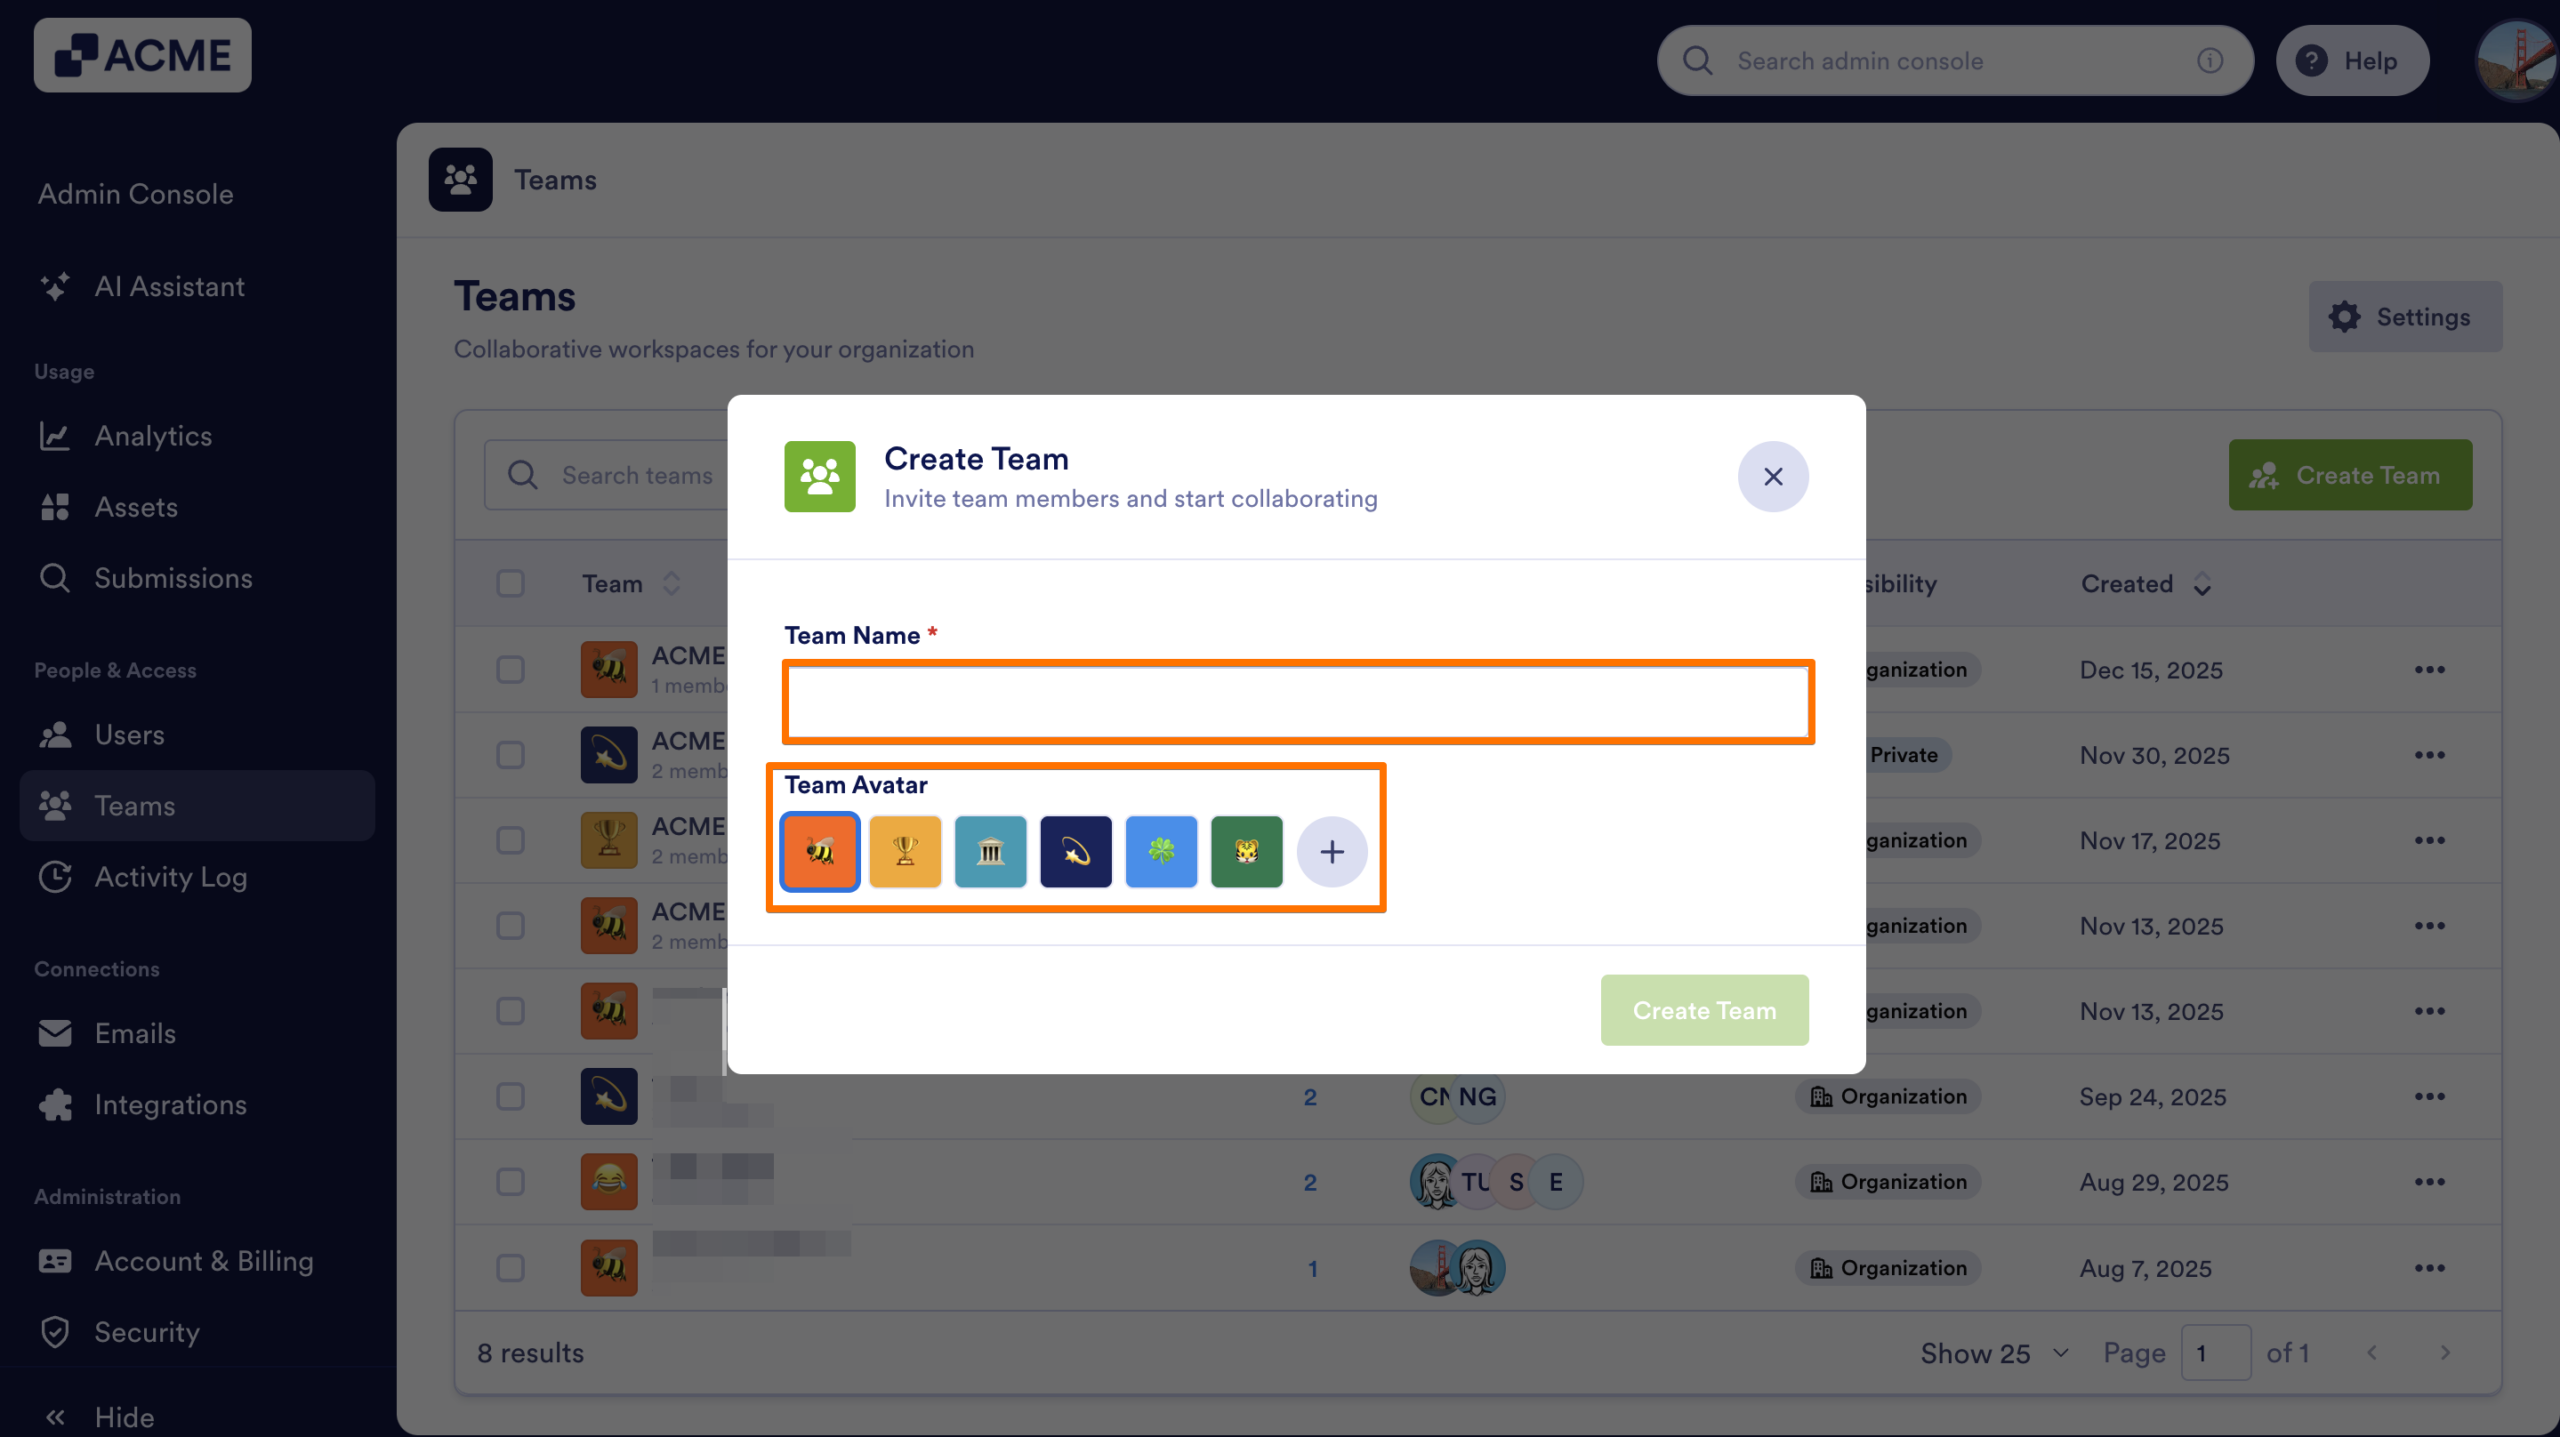Select the checkbox on the second team row
Screen dimensions: 2560x1437
coord(511,755)
